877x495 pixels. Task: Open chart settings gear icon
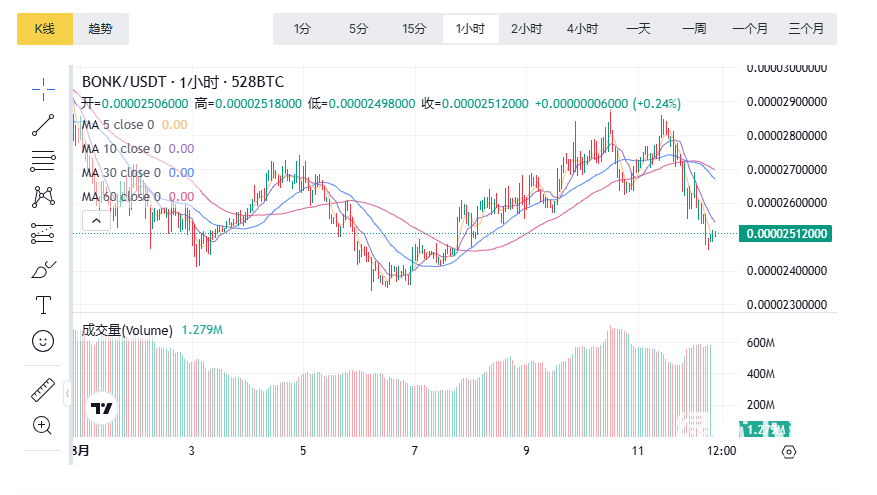tap(788, 452)
